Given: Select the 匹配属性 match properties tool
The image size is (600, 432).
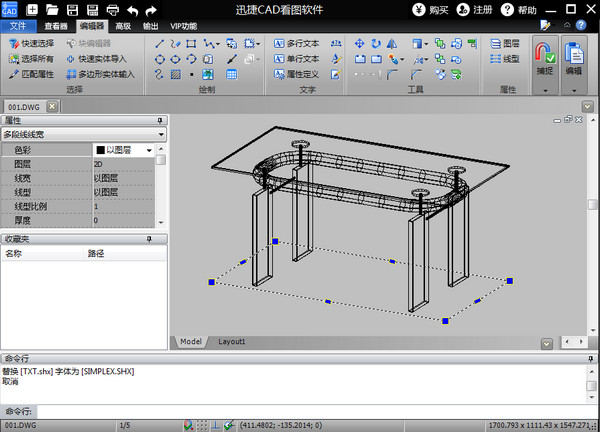Looking at the screenshot, I should pos(32,74).
